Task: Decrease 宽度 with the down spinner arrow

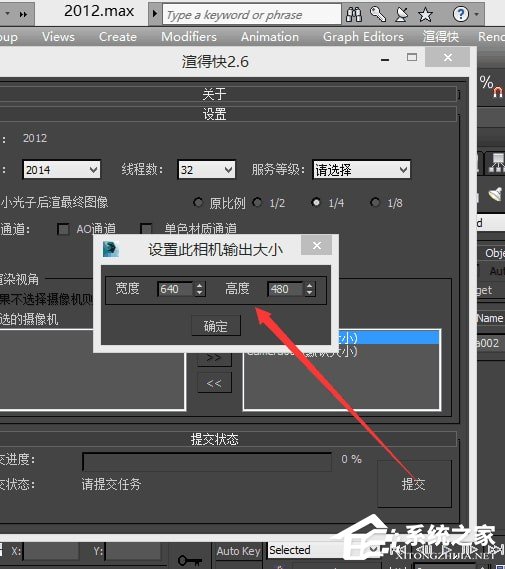Action: 200,293
